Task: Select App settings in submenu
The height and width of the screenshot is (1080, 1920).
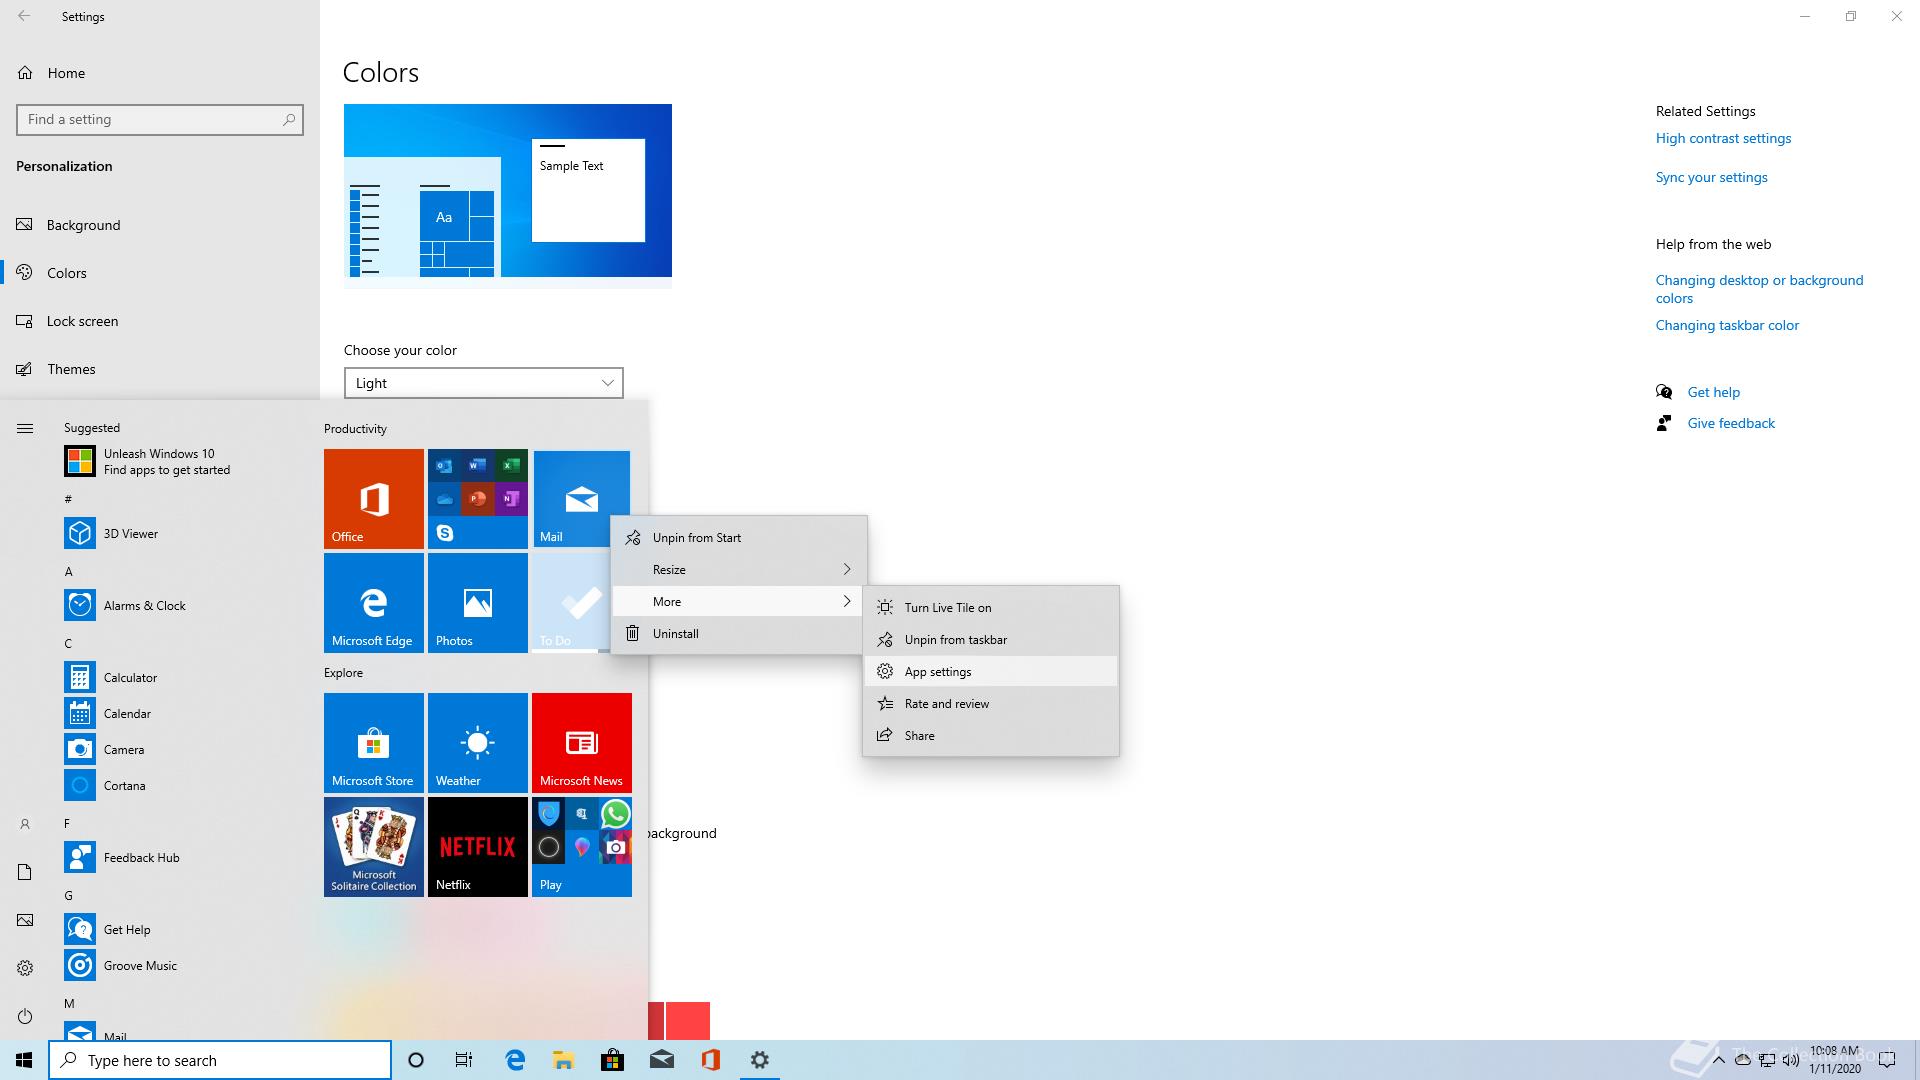Action: 991,671
